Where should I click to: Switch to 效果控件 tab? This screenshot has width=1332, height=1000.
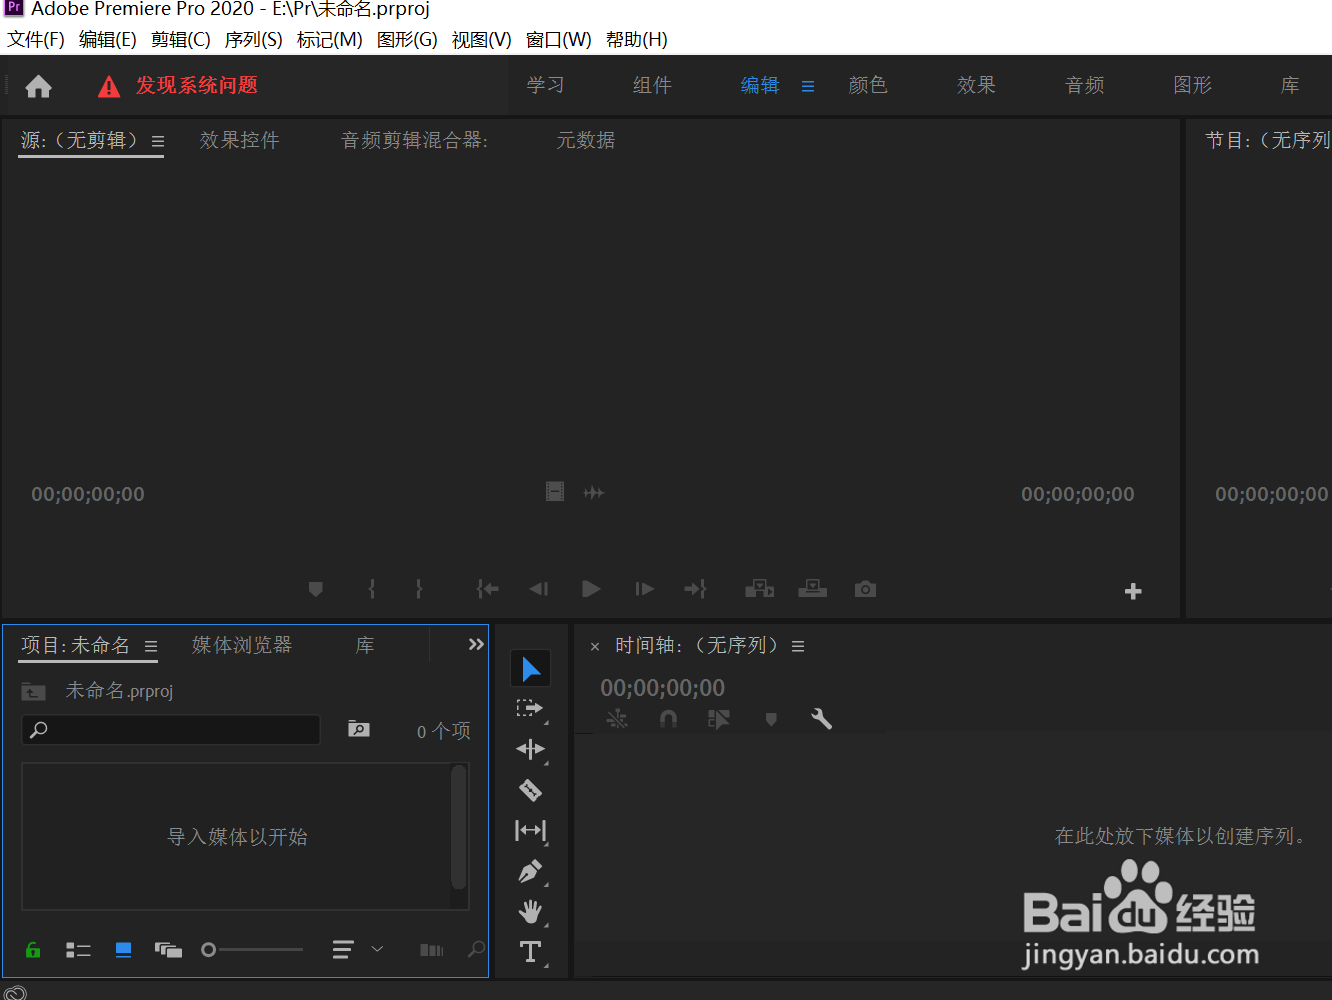(x=240, y=141)
